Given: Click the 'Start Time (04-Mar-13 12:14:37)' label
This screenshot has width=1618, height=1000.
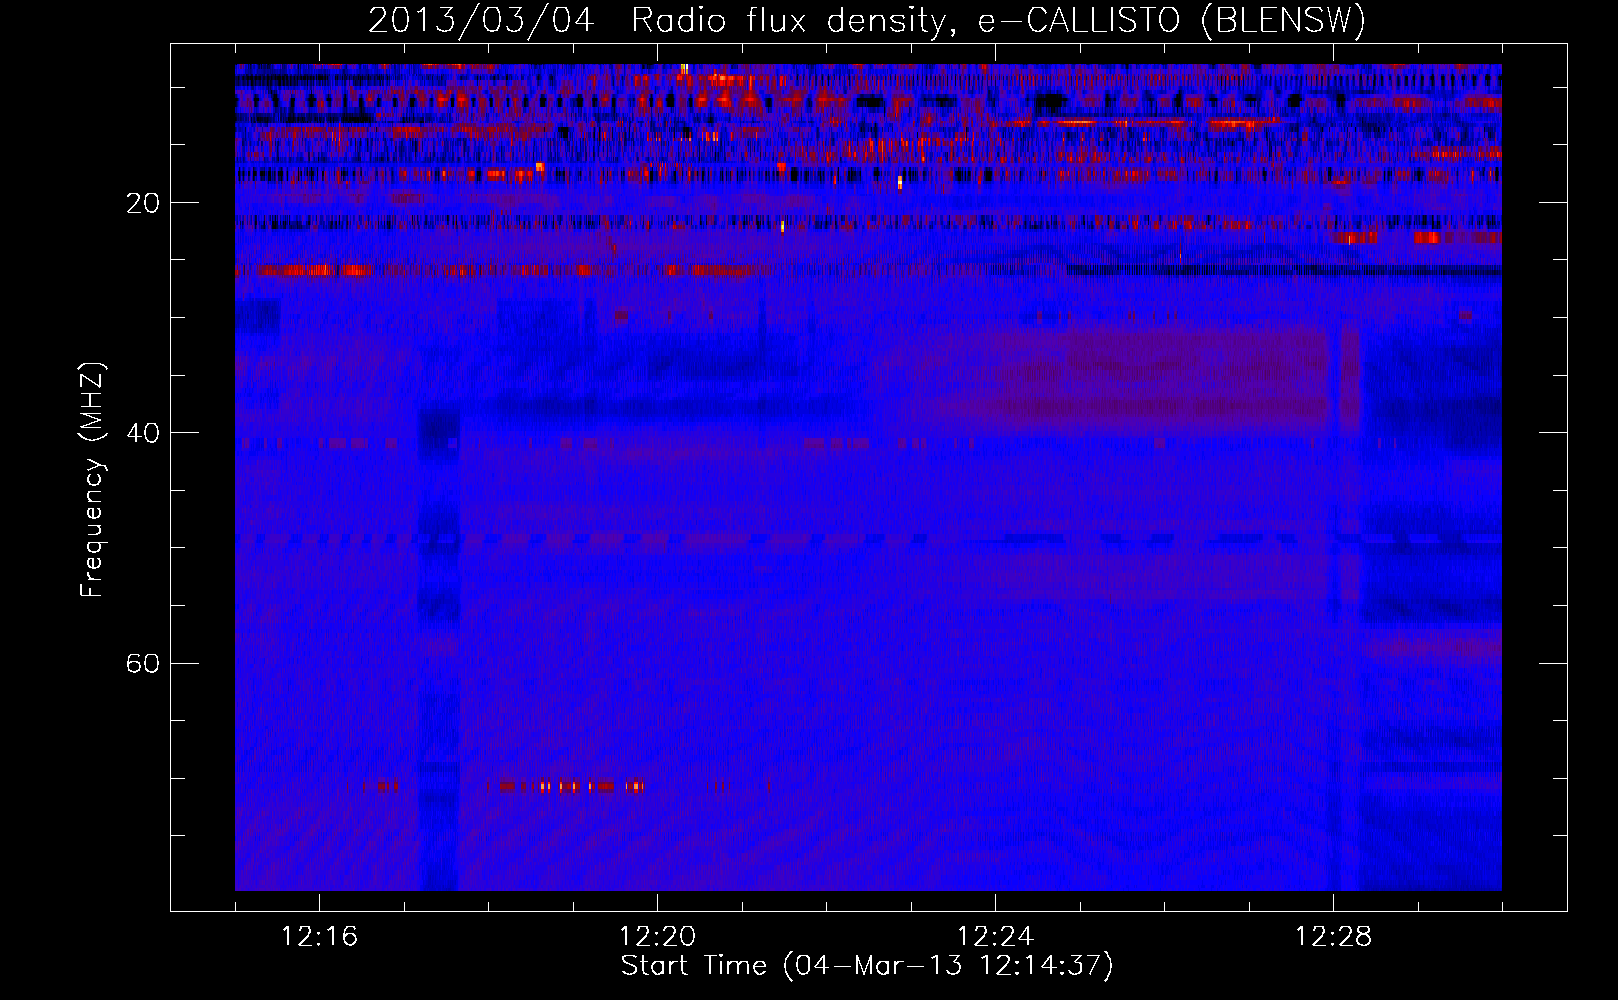Looking at the screenshot, I should click(x=867, y=966).
